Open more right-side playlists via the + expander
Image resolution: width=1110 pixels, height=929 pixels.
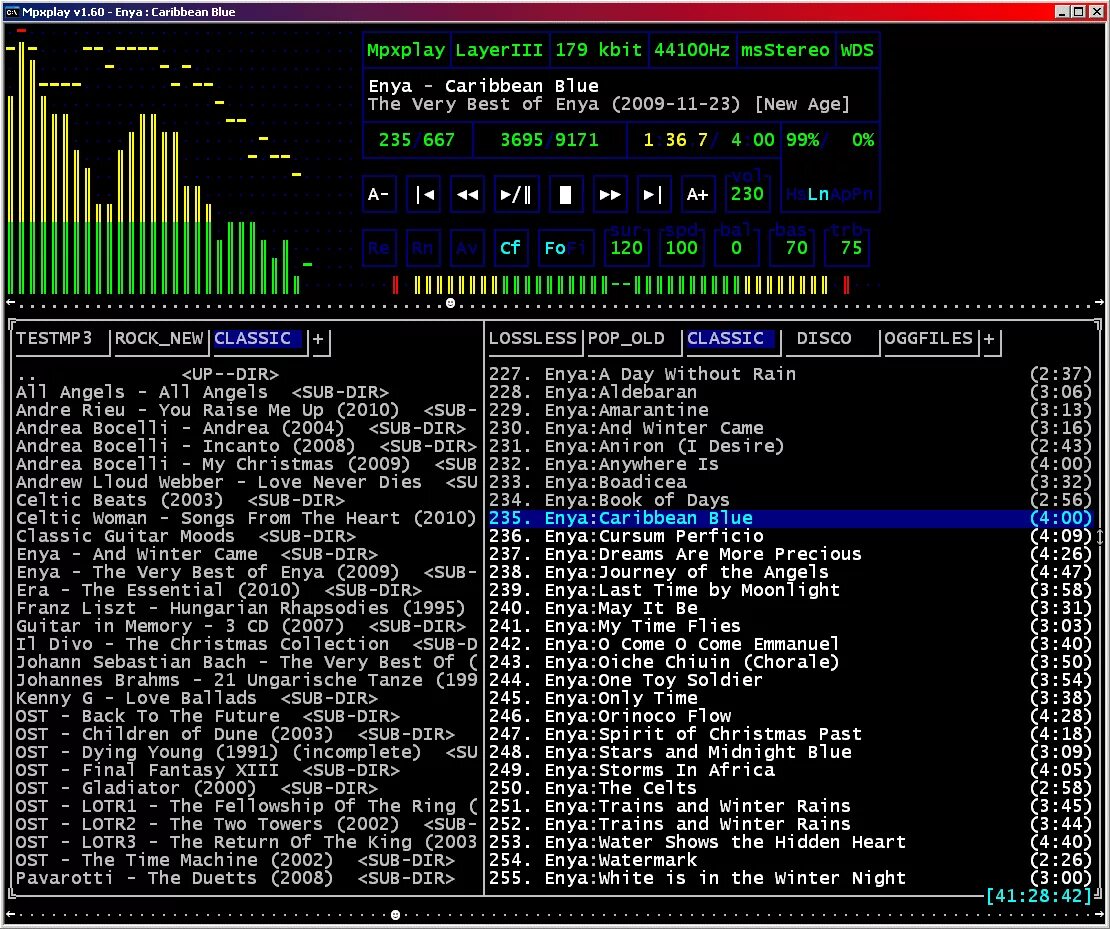[991, 339]
